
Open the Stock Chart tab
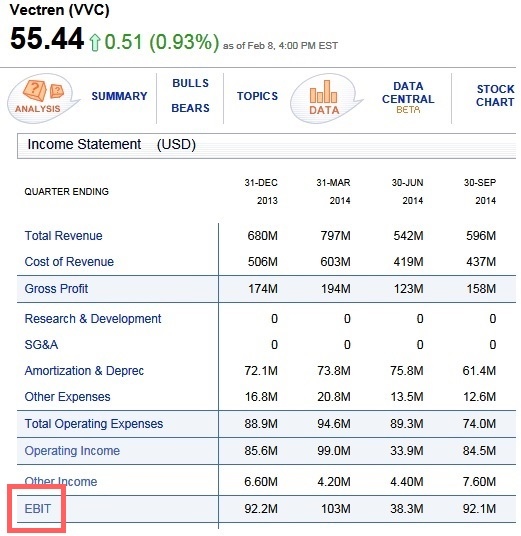(x=495, y=95)
